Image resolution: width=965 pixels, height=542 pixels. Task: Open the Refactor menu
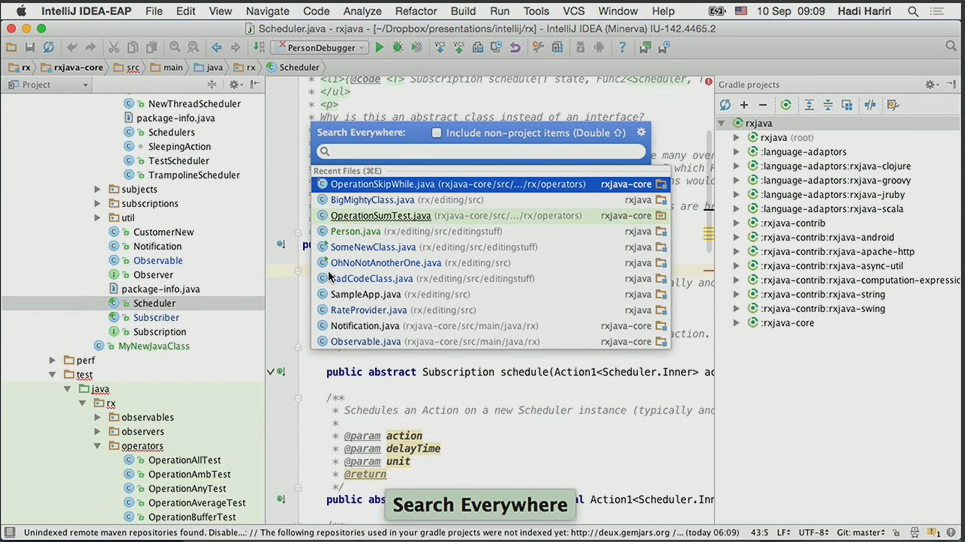pyautogui.click(x=416, y=11)
